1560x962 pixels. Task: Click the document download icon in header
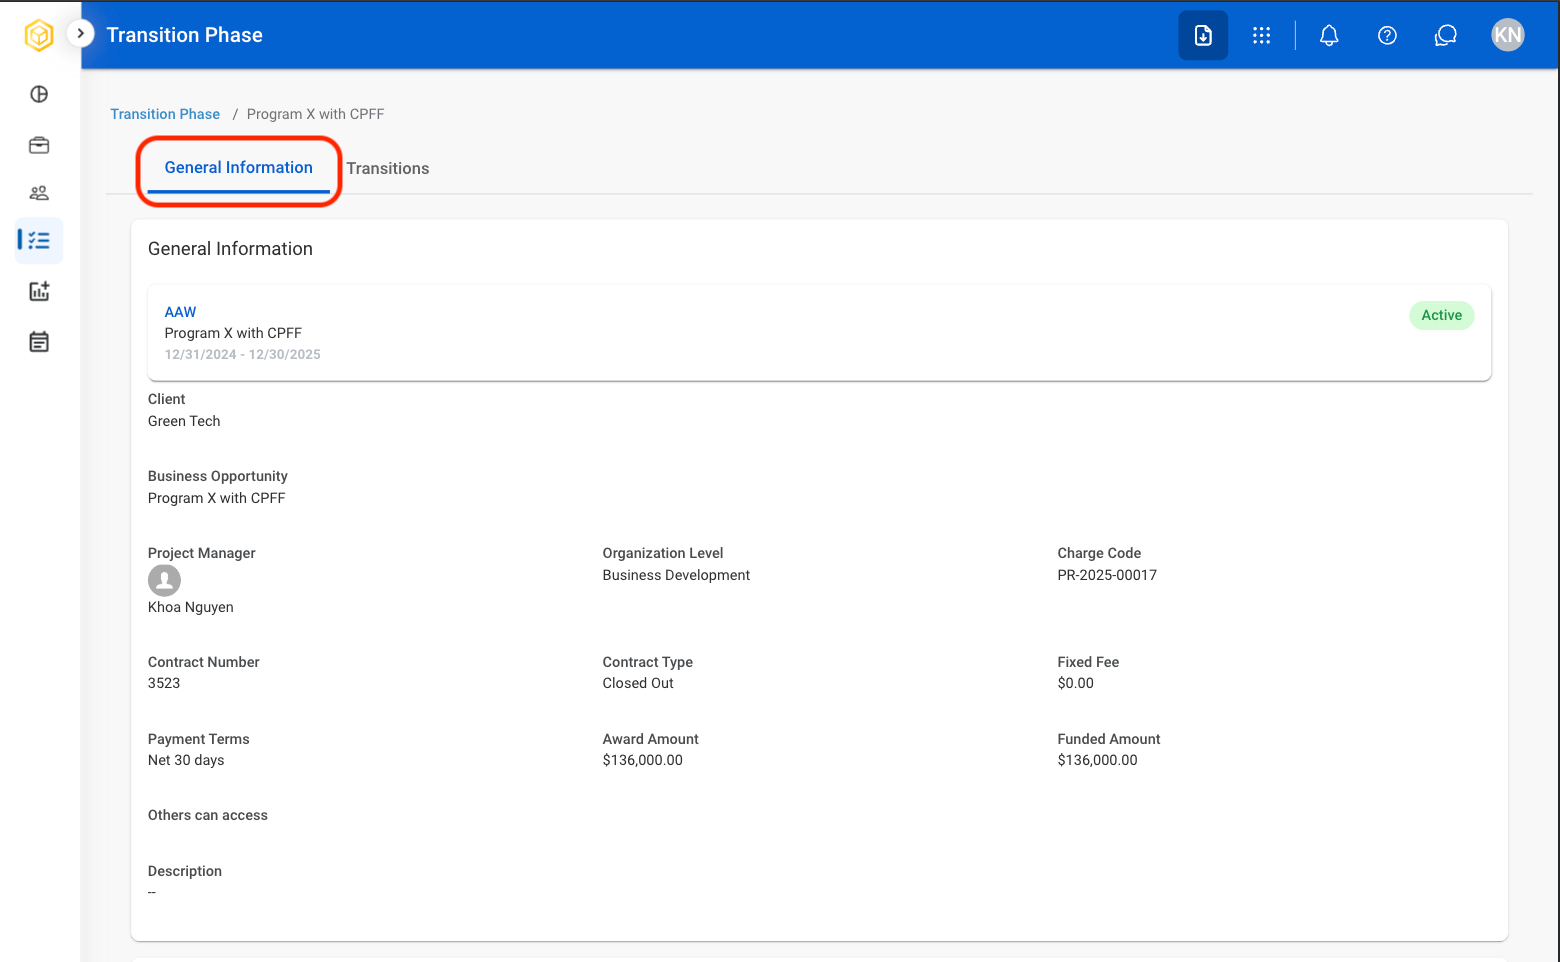(x=1203, y=35)
